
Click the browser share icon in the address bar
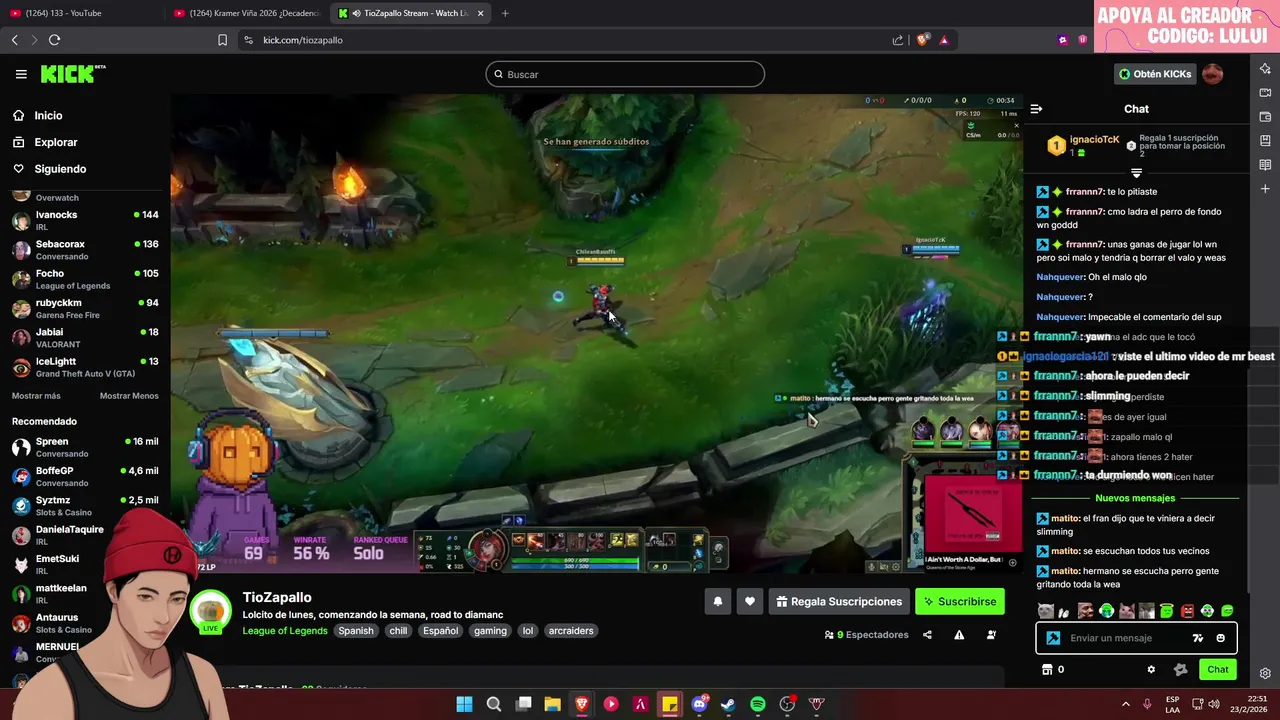click(898, 40)
